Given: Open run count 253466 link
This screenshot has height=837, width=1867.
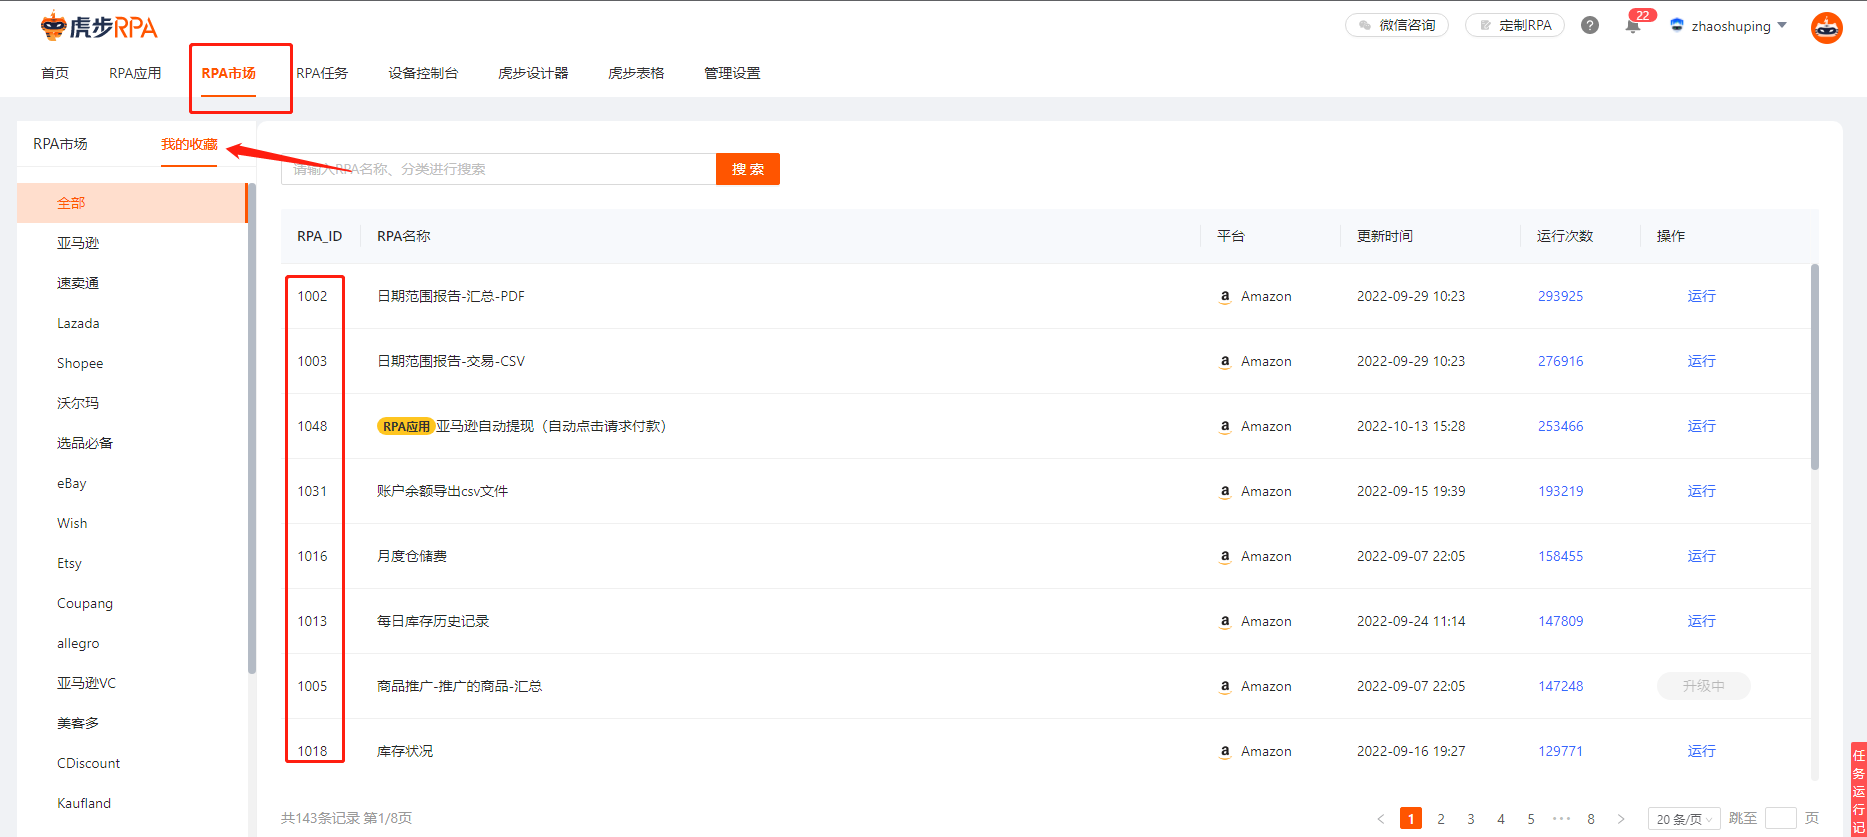Looking at the screenshot, I should pyautogui.click(x=1560, y=426).
